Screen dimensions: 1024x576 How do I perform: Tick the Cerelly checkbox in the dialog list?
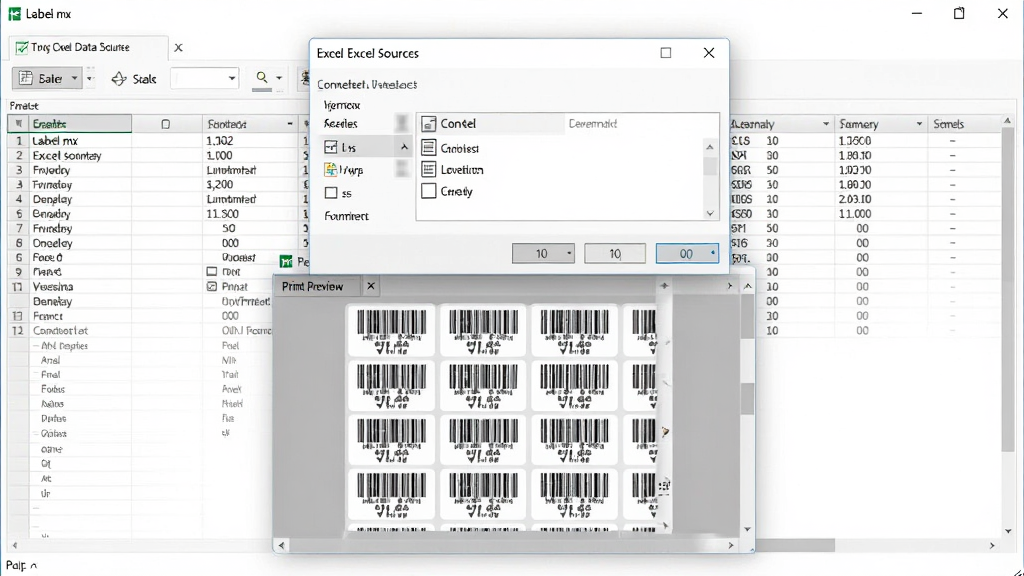tap(428, 191)
